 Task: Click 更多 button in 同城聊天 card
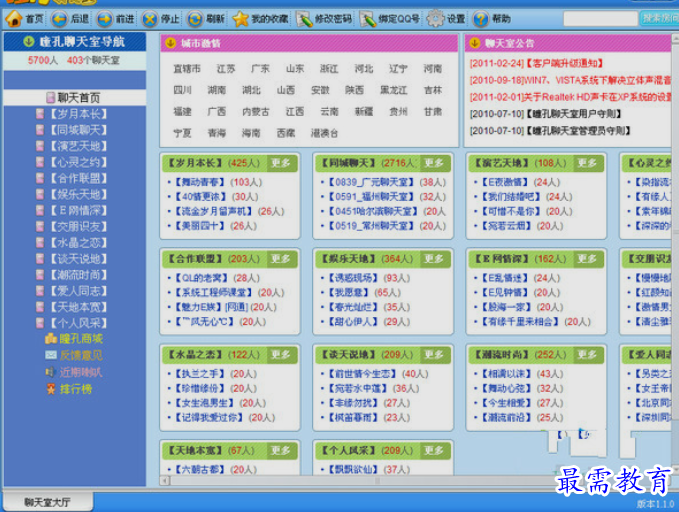pyautogui.click(x=434, y=163)
